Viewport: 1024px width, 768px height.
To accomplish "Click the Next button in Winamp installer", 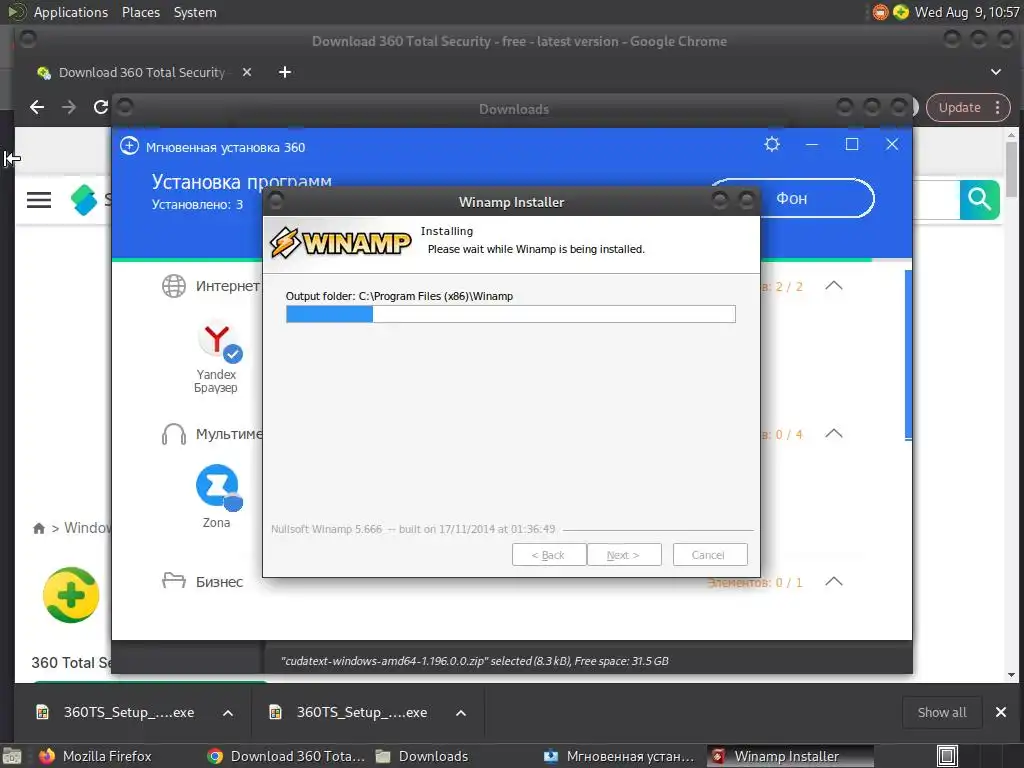I will click(x=624, y=555).
